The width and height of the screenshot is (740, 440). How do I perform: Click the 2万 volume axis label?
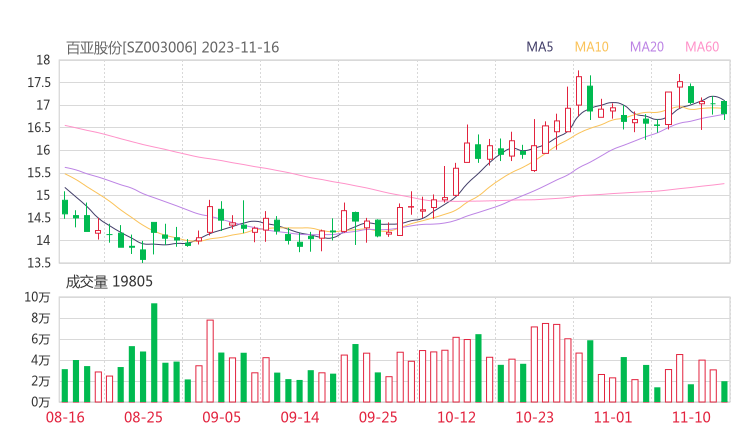40,381
